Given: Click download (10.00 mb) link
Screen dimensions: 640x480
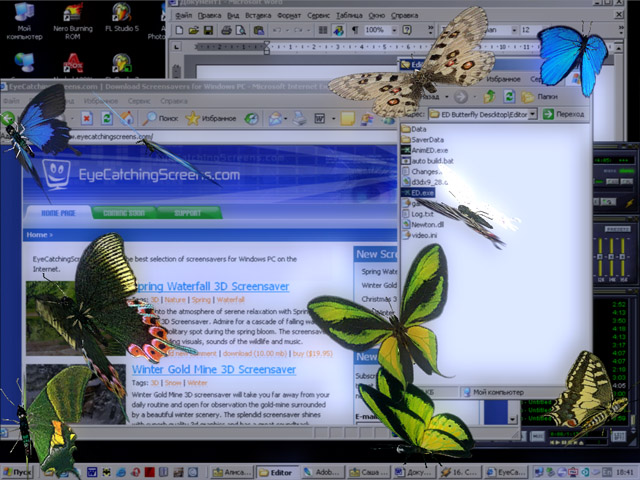Looking at the screenshot, I should pyautogui.click(x=255, y=353).
